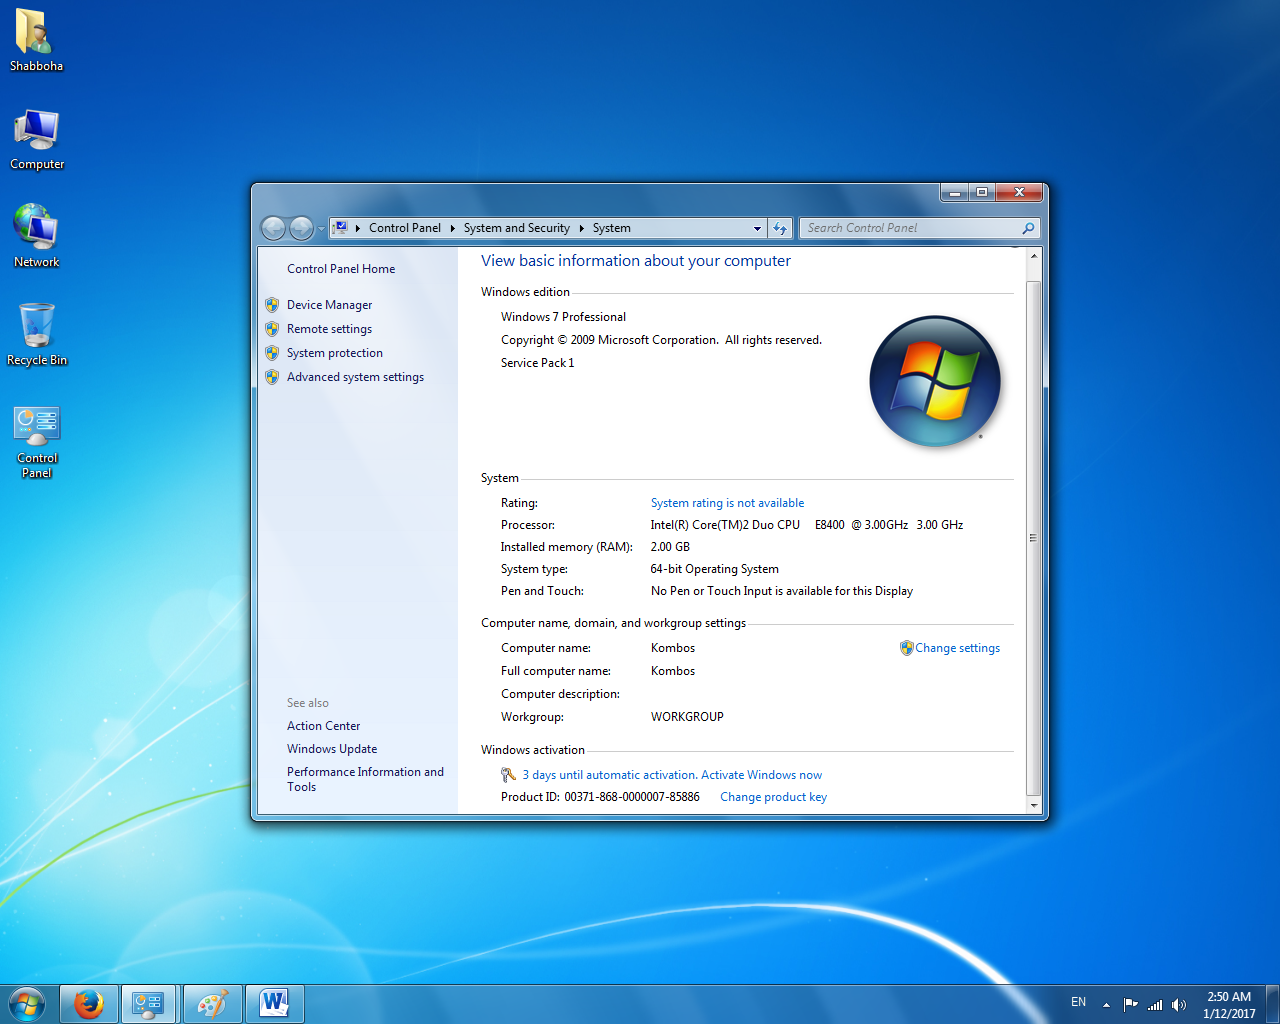Image resolution: width=1280 pixels, height=1024 pixels.
Task: Click the Service Pack 1 text
Action: coord(538,363)
